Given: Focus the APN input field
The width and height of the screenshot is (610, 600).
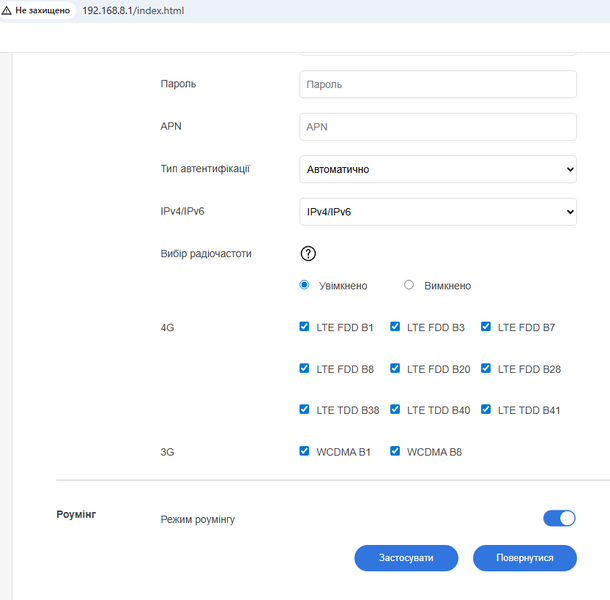Looking at the screenshot, I should pyautogui.click(x=438, y=127).
